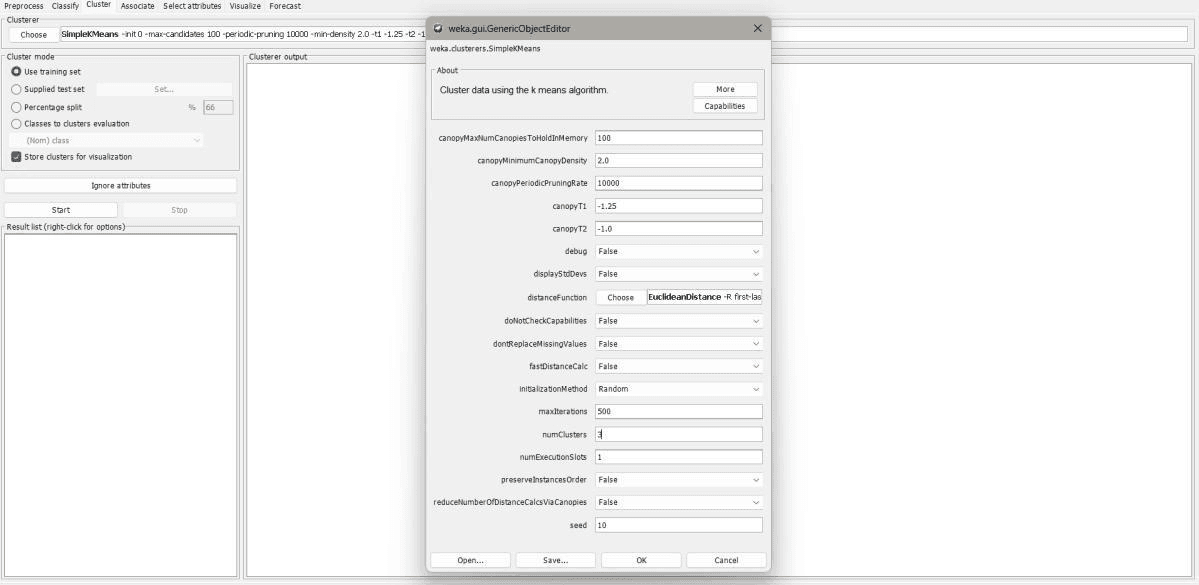Switch to the Preprocess tab
Screen dimensions: 1199x585
point(24,6)
